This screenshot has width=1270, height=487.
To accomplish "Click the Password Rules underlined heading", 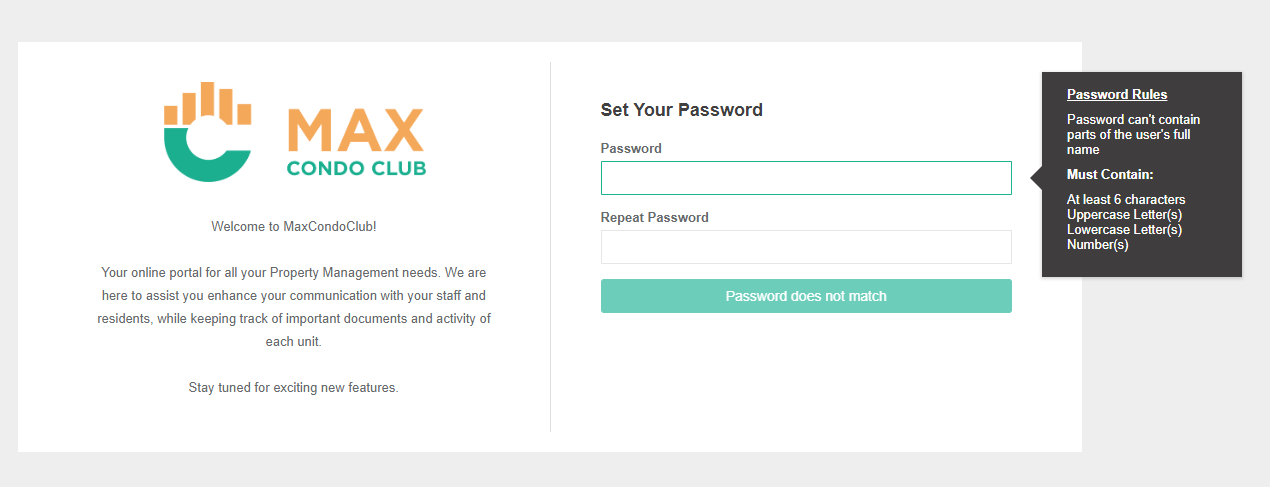I will (1117, 95).
